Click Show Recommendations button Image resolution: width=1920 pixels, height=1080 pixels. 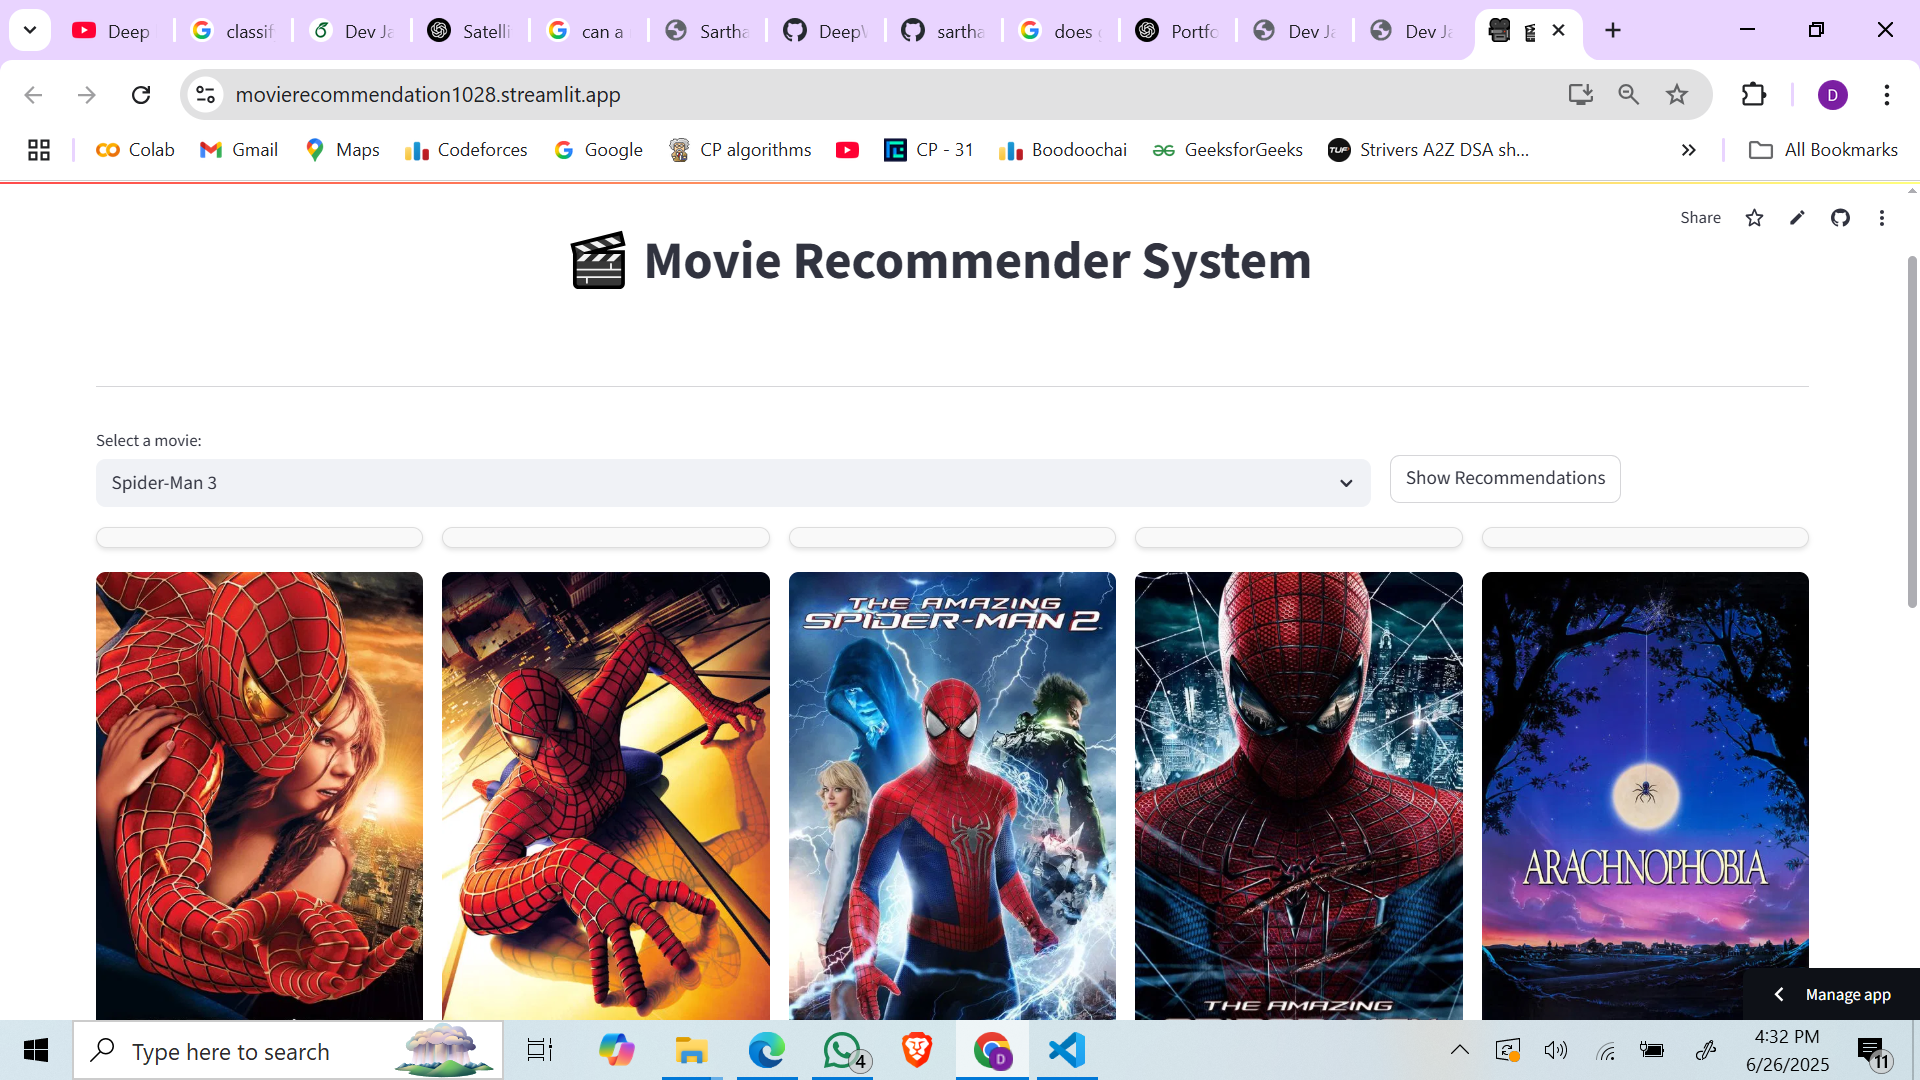(1505, 478)
